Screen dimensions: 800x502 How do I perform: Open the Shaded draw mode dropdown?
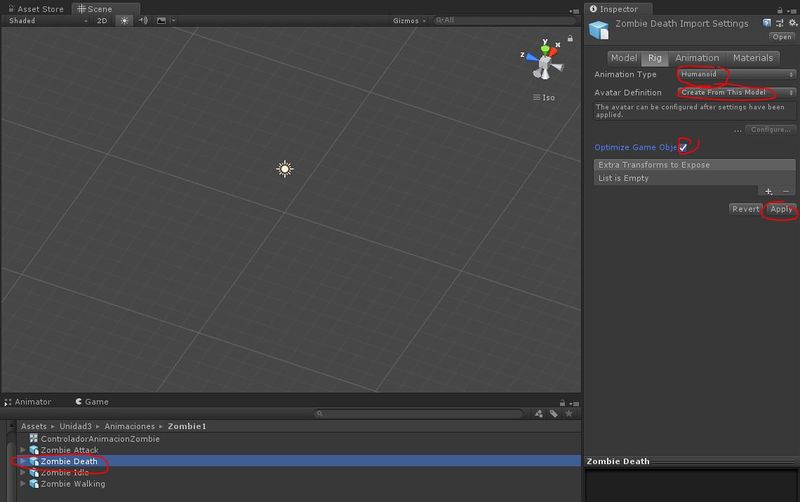pos(48,20)
